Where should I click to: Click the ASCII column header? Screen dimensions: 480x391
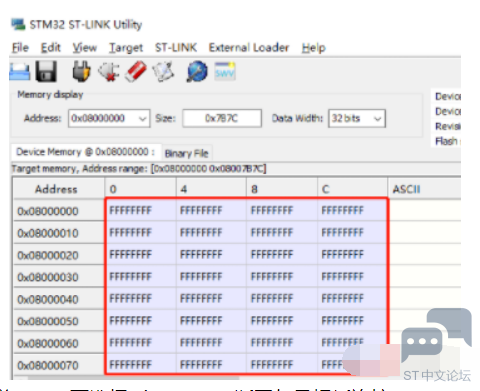pos(425,189)
